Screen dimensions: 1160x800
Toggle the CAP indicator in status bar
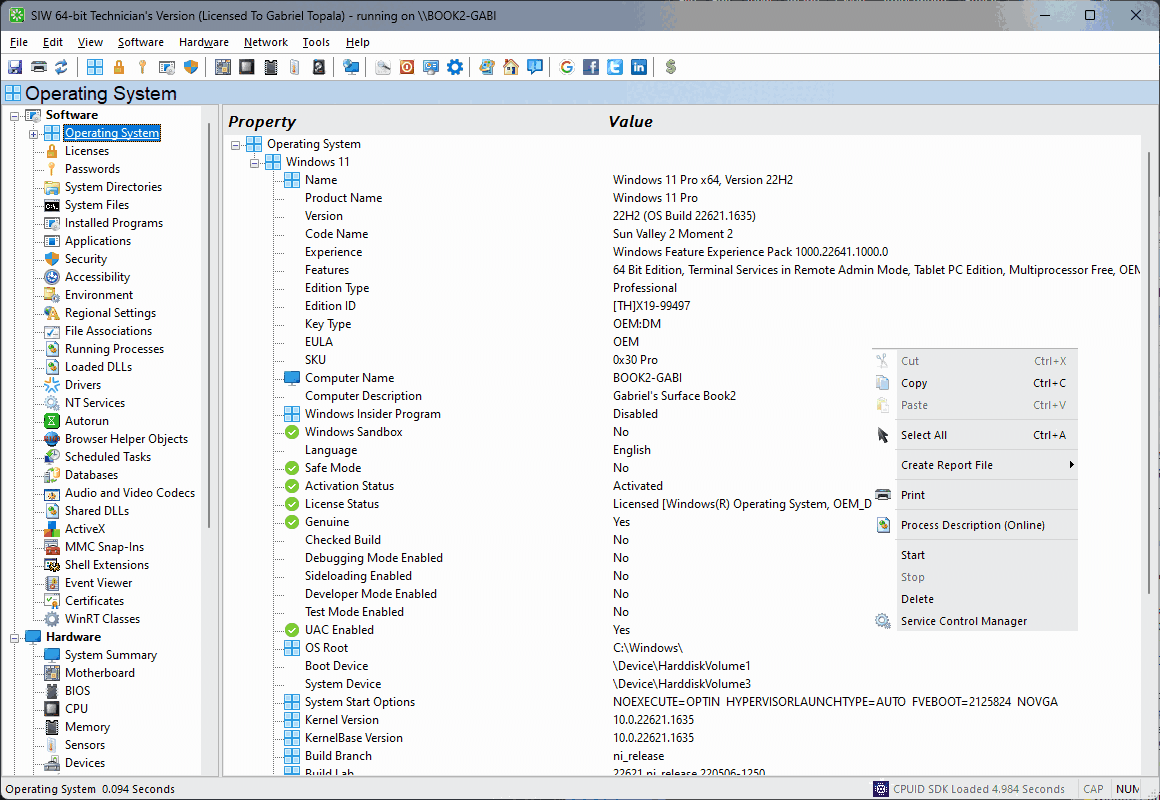tap(1093, 788)
